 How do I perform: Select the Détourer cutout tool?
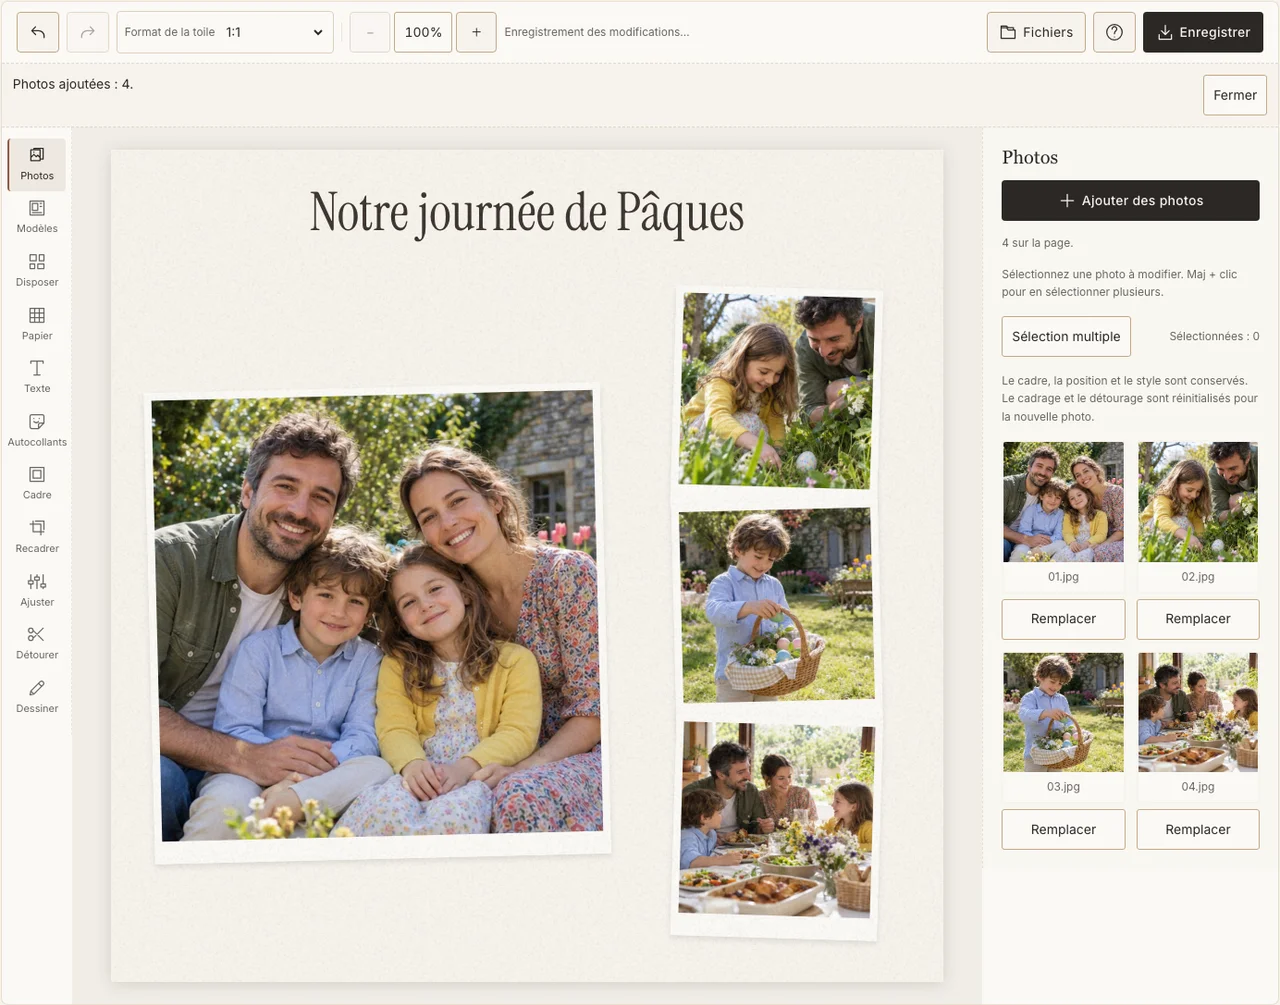tap(37, 644)
